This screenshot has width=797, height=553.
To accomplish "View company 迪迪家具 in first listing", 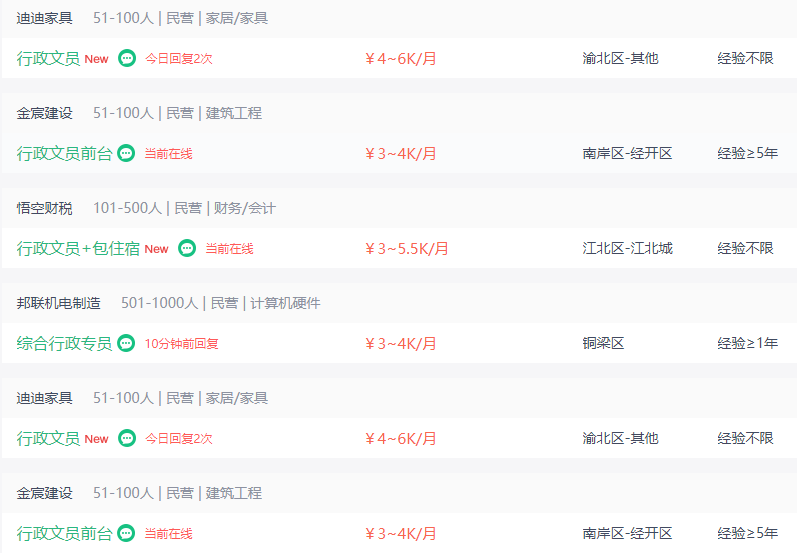I will (44, 18).
